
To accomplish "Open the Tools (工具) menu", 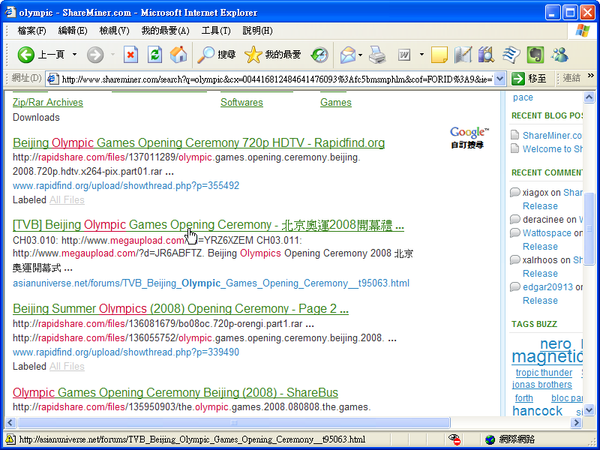I will point(216,31).
